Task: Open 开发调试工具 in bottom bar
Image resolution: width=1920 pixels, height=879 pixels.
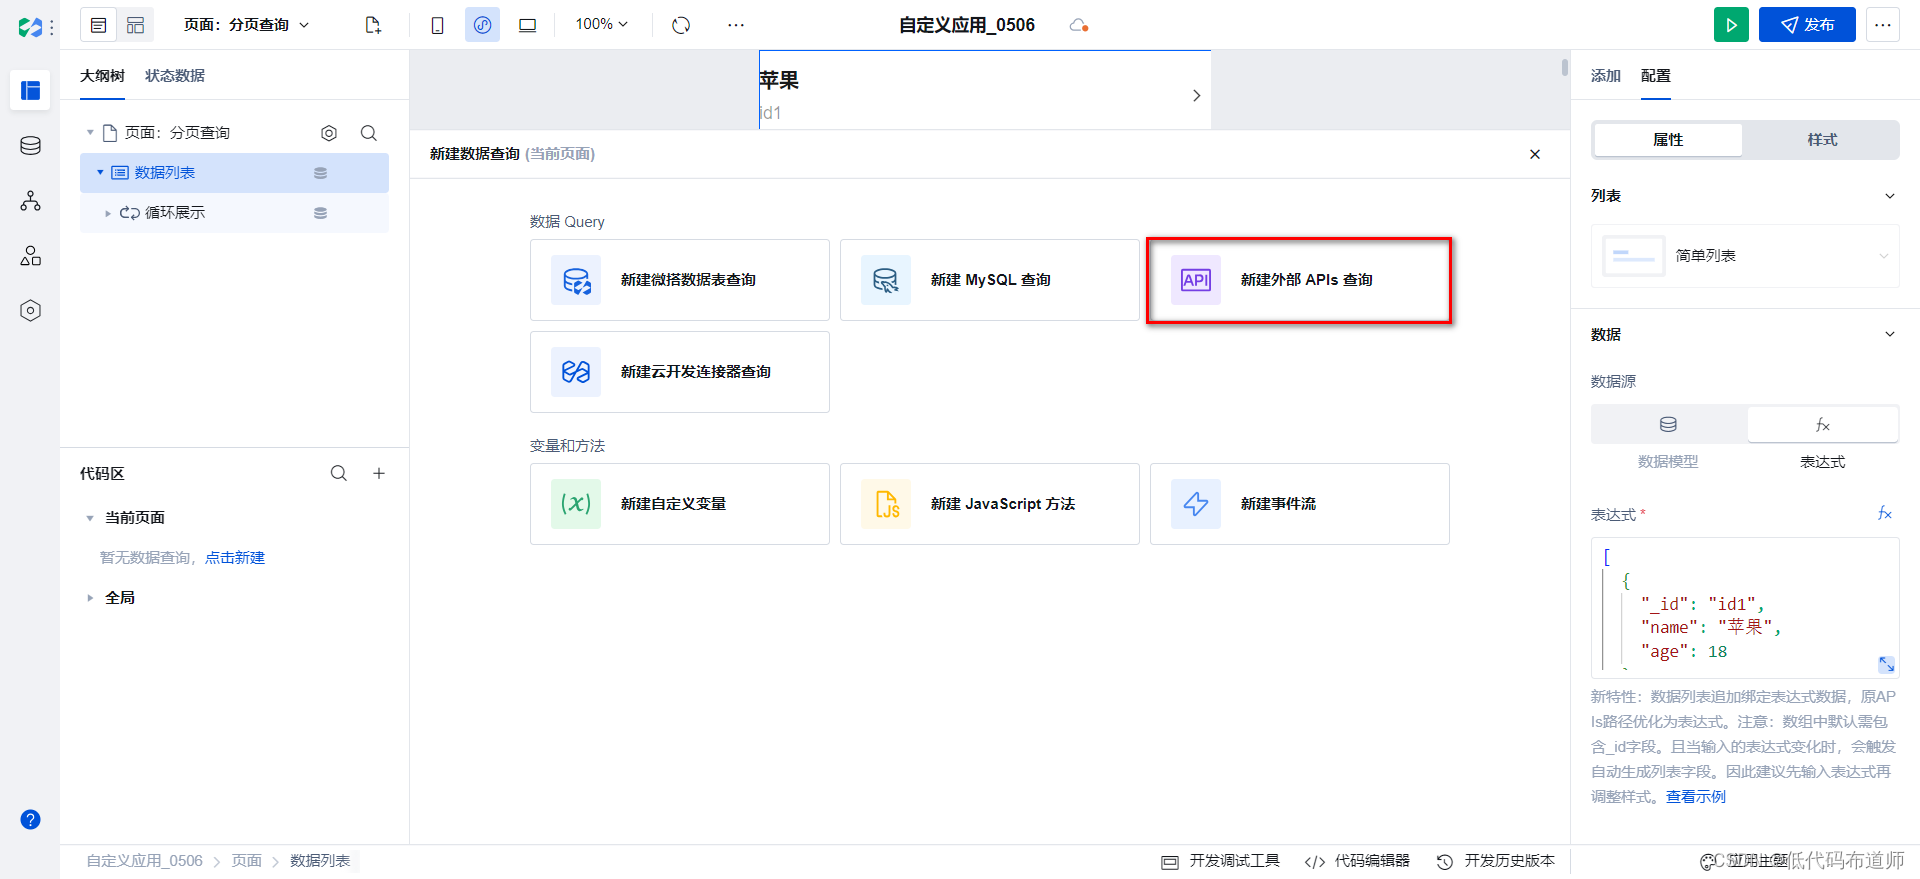Action: pyautogui.click(x=1220, y=861)
